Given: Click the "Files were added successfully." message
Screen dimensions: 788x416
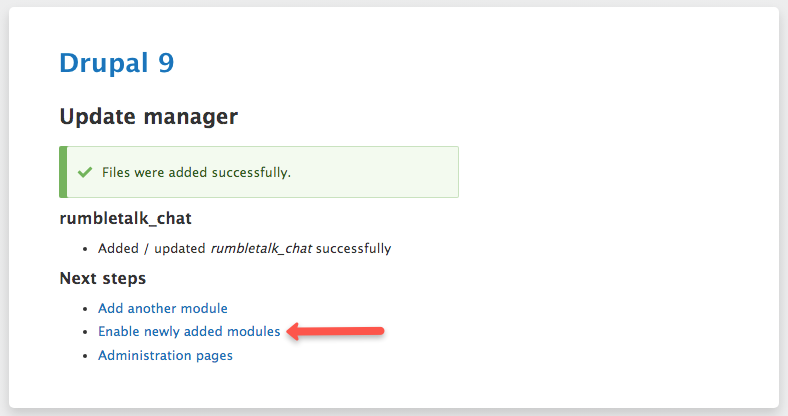Looking at the screenshot, I should pos(196,172).
